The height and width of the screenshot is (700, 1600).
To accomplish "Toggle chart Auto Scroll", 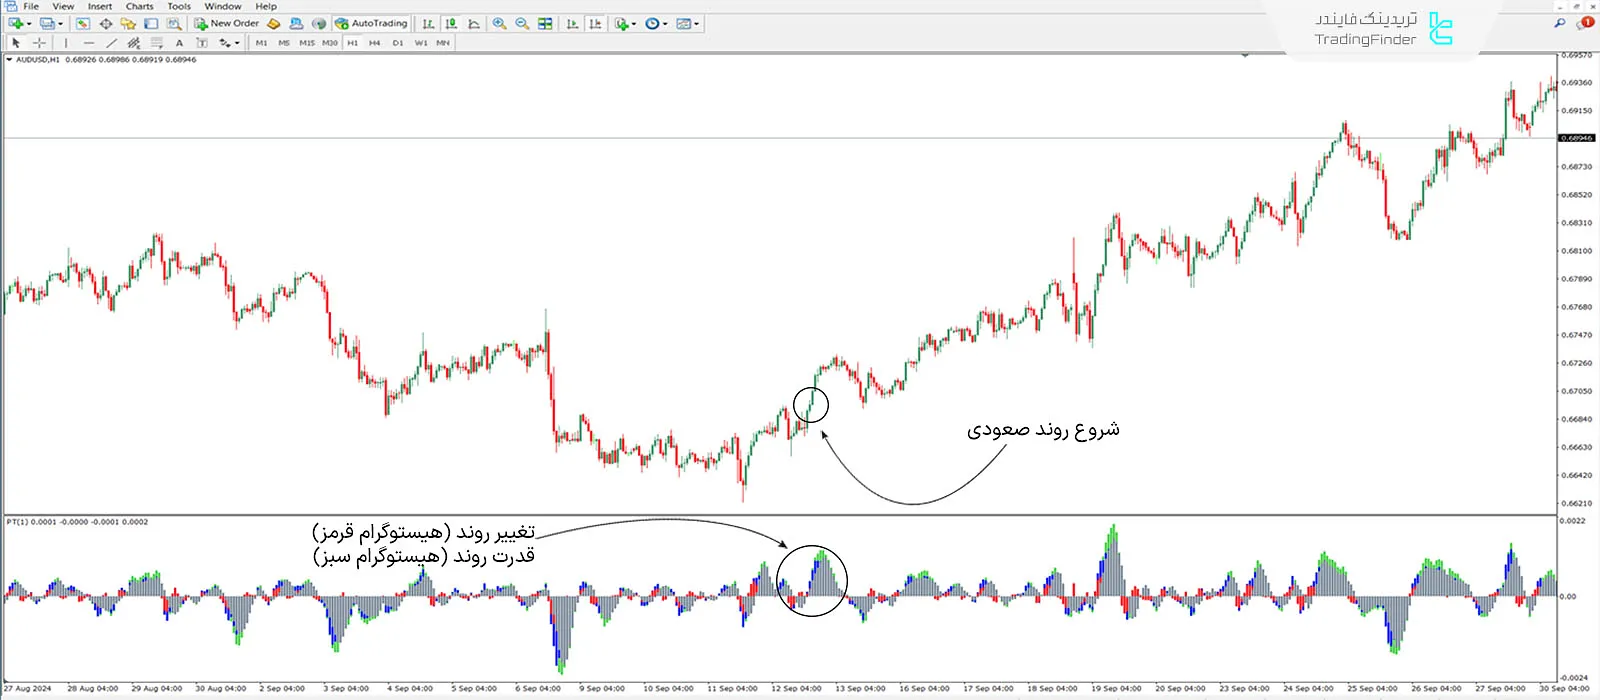I will tap(572, 23).
